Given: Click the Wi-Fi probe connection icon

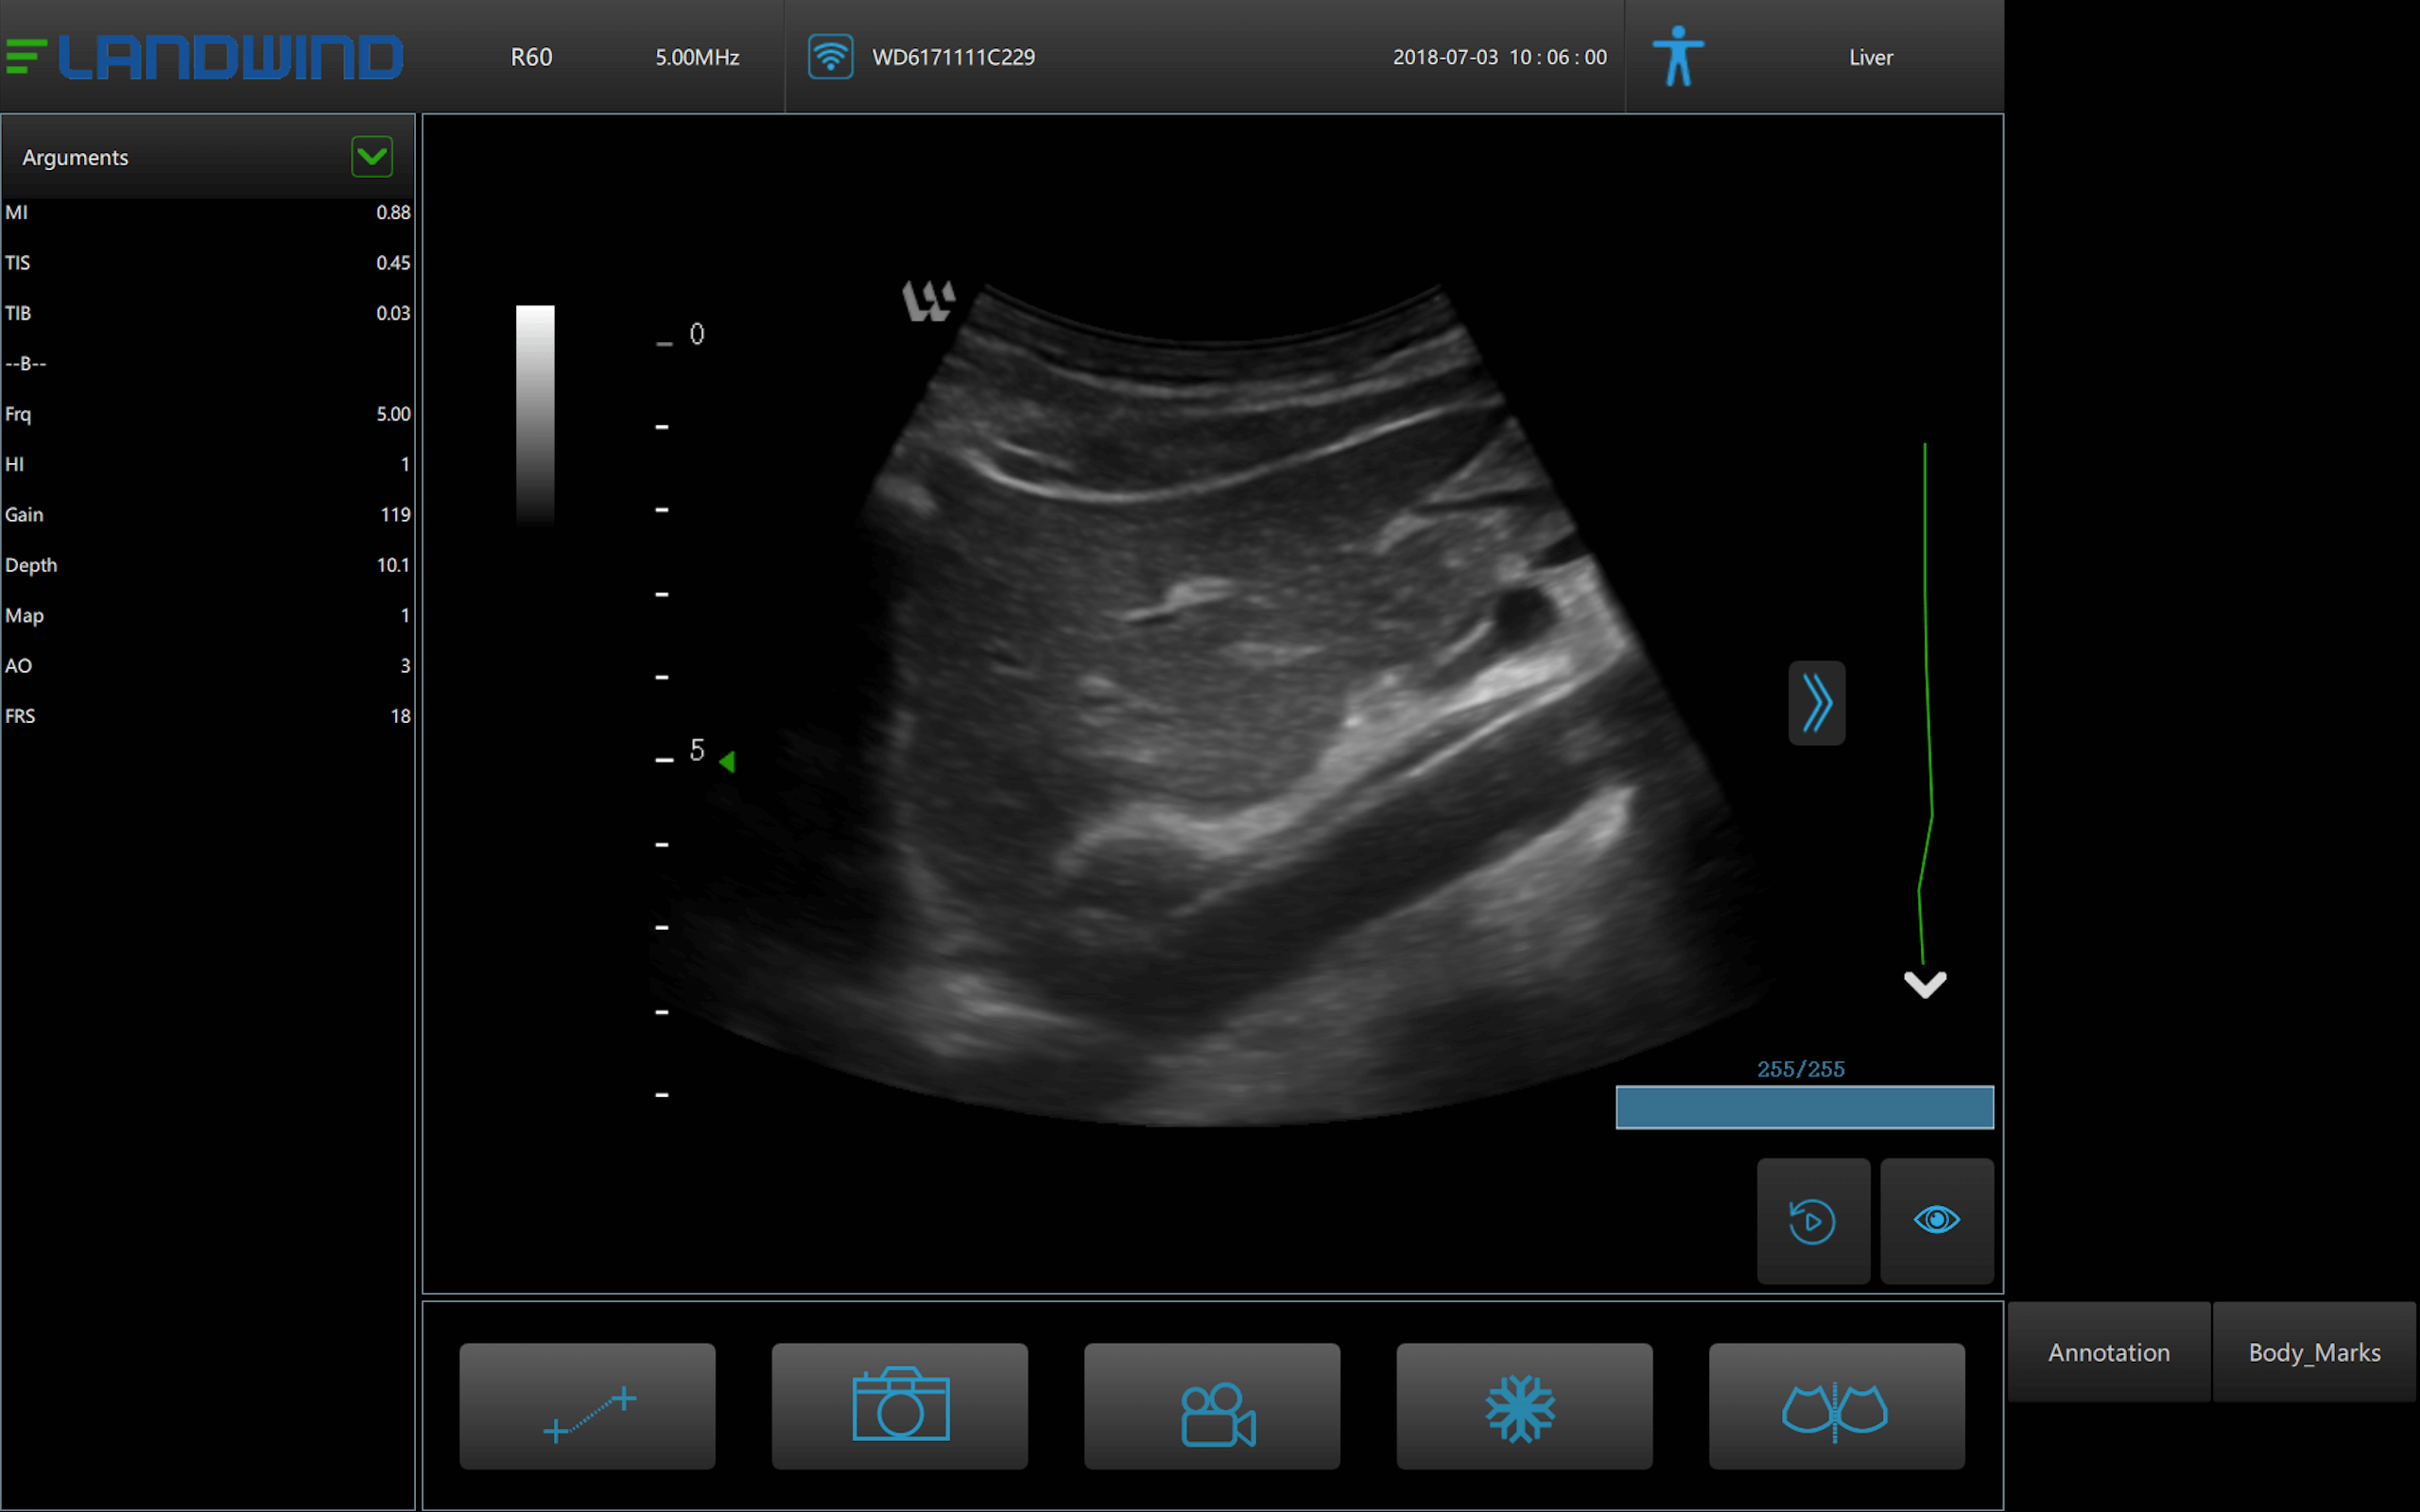Looking at the screenshot, I should [x=830, y=56].
